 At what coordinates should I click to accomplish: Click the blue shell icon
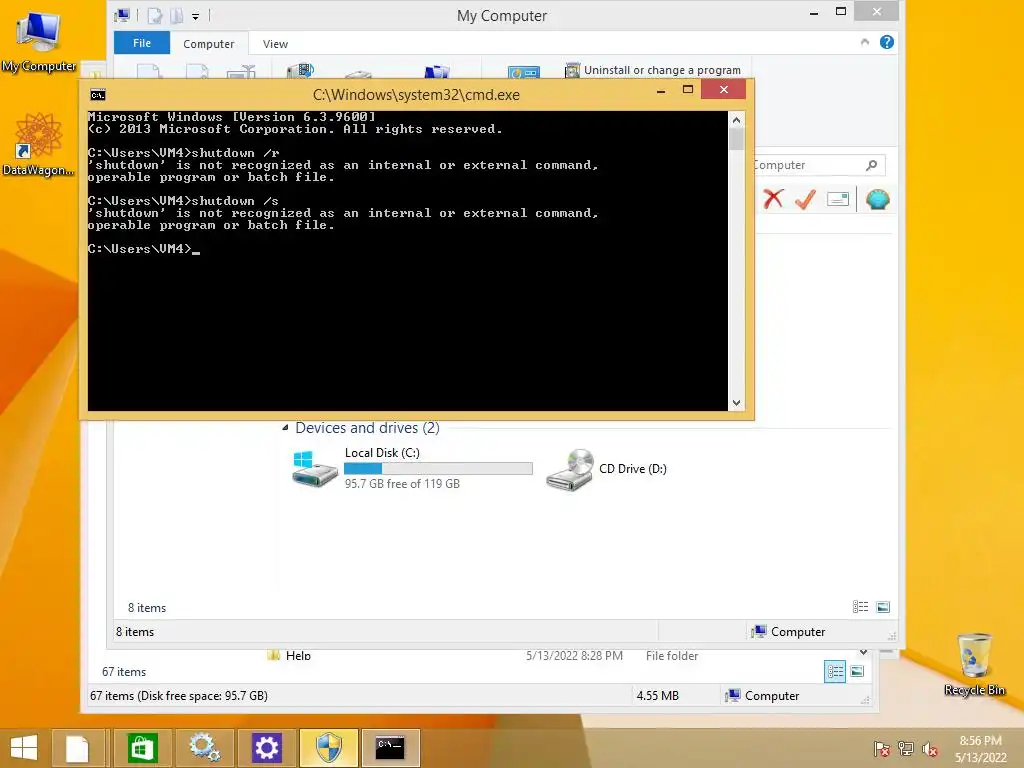tap(877, 199)
